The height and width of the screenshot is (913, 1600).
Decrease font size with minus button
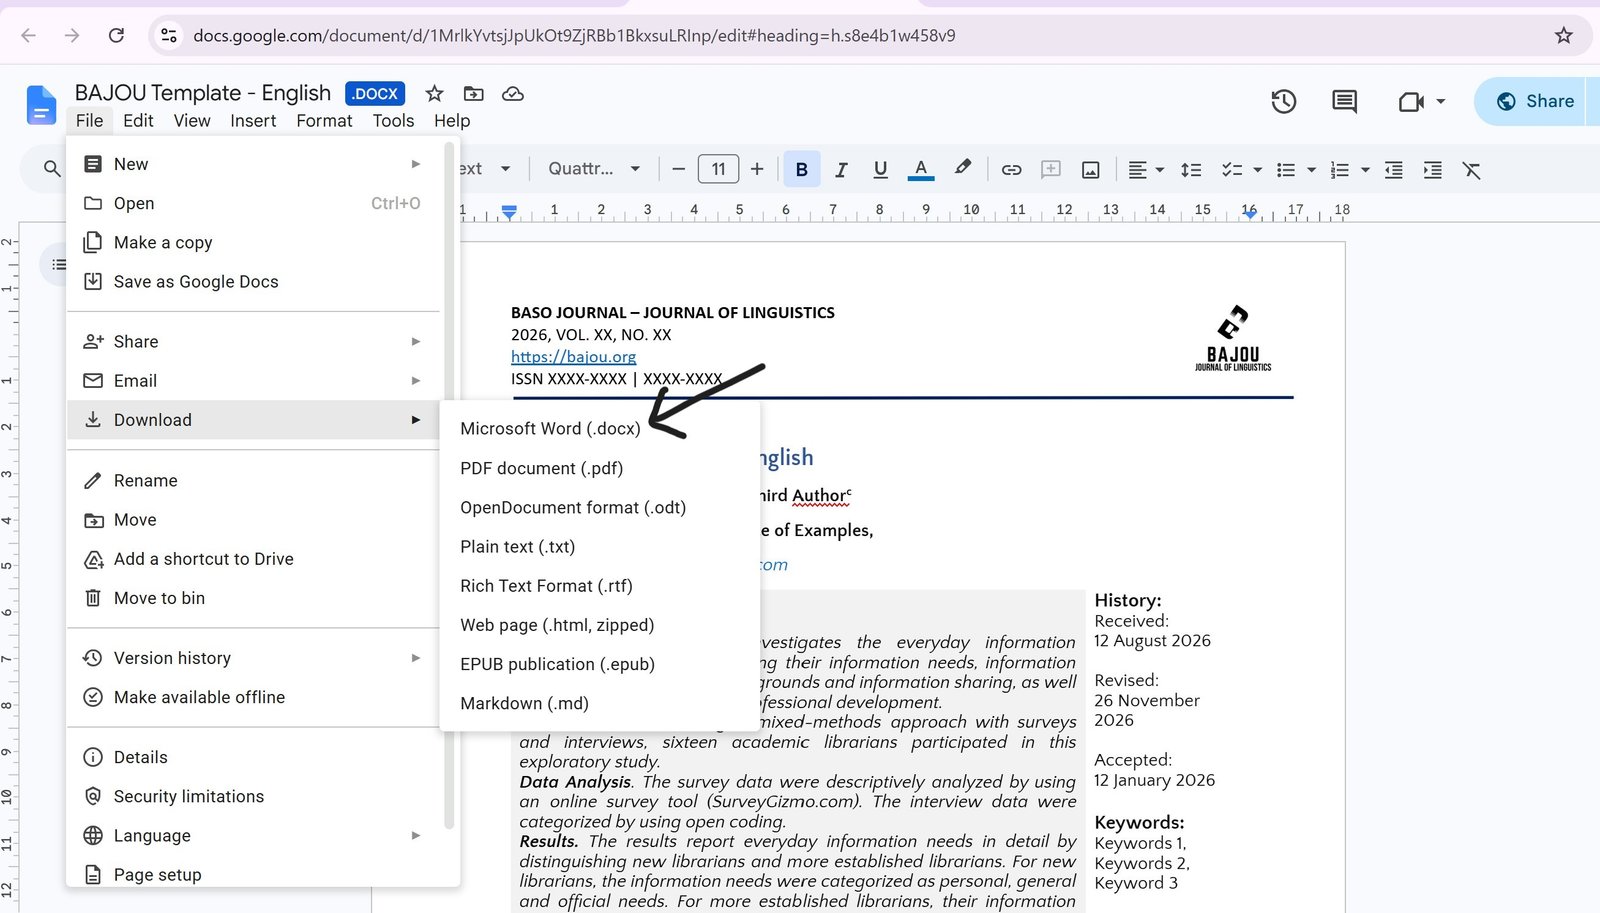pyautogui.click(x=678, y=170)
